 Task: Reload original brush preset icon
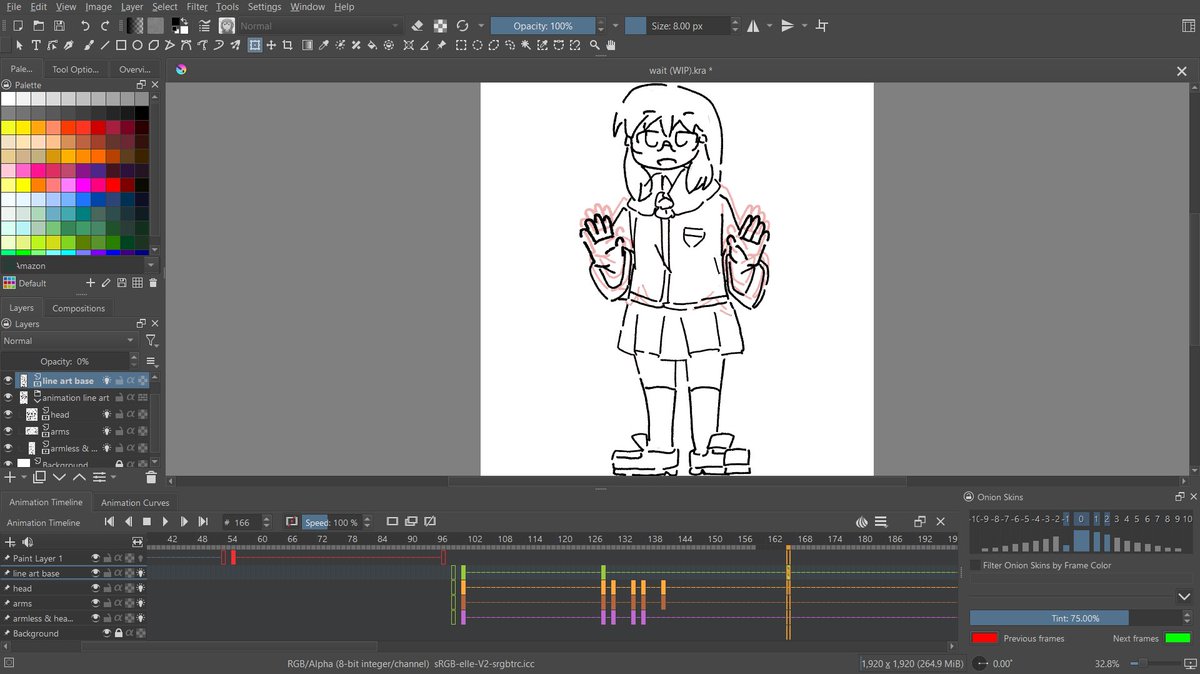click(x=463, y=25)
